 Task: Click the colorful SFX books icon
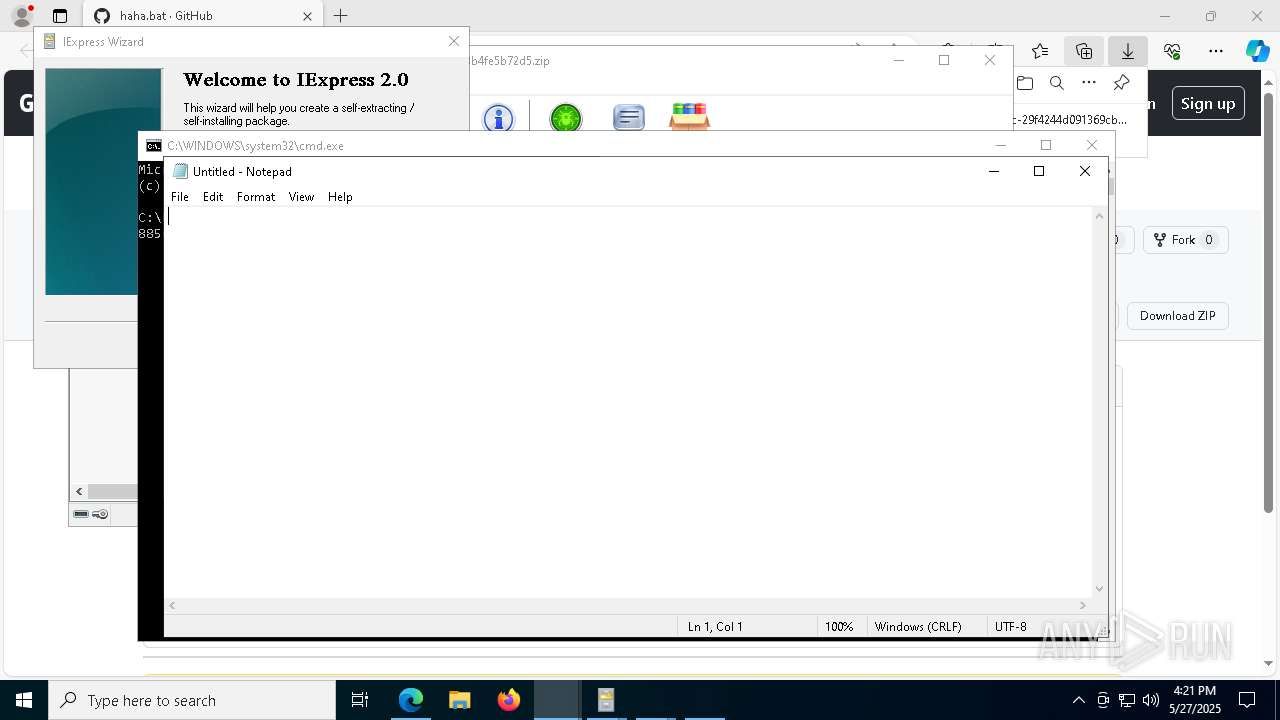[x=690, y=116]
